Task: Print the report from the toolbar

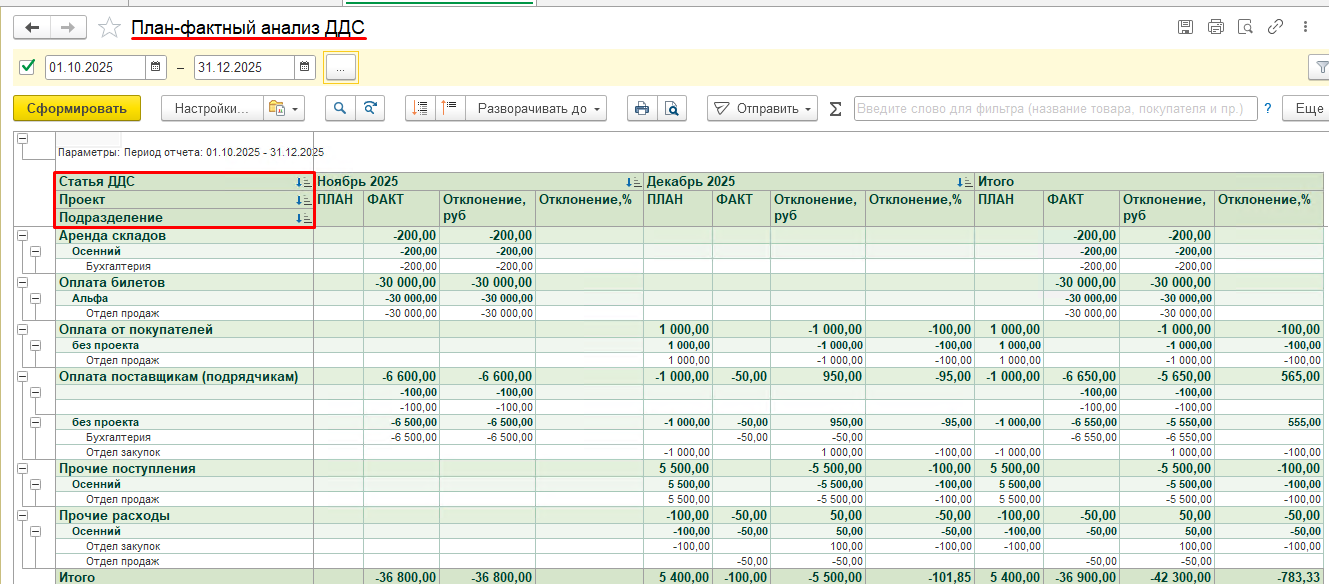Action: pos(642,108)
